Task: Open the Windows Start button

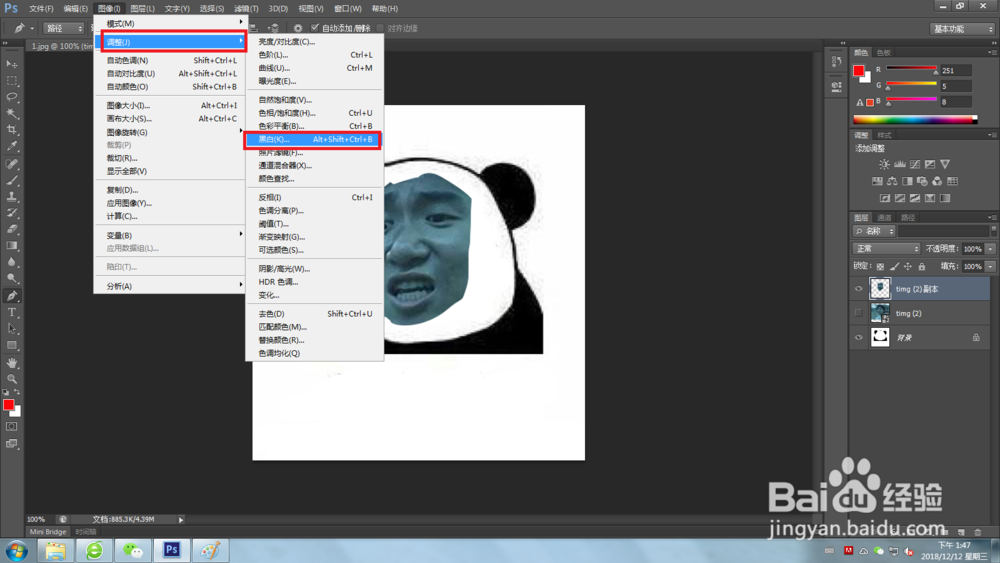Action: [16, 550]
